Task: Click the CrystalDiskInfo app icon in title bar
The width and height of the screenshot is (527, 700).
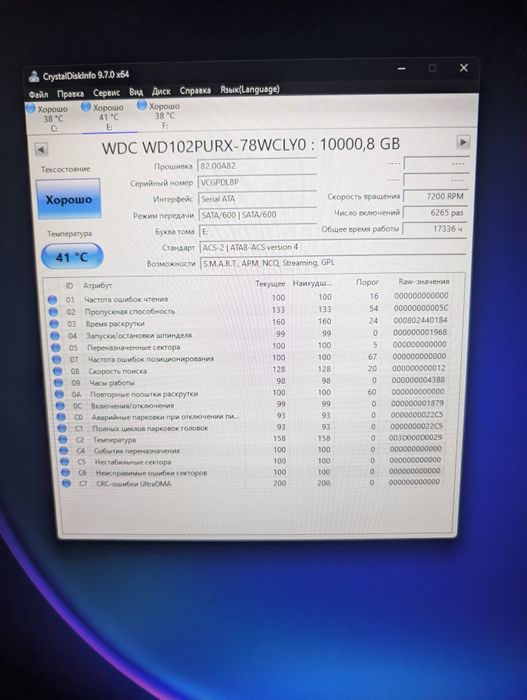Action: coord(33,77)
